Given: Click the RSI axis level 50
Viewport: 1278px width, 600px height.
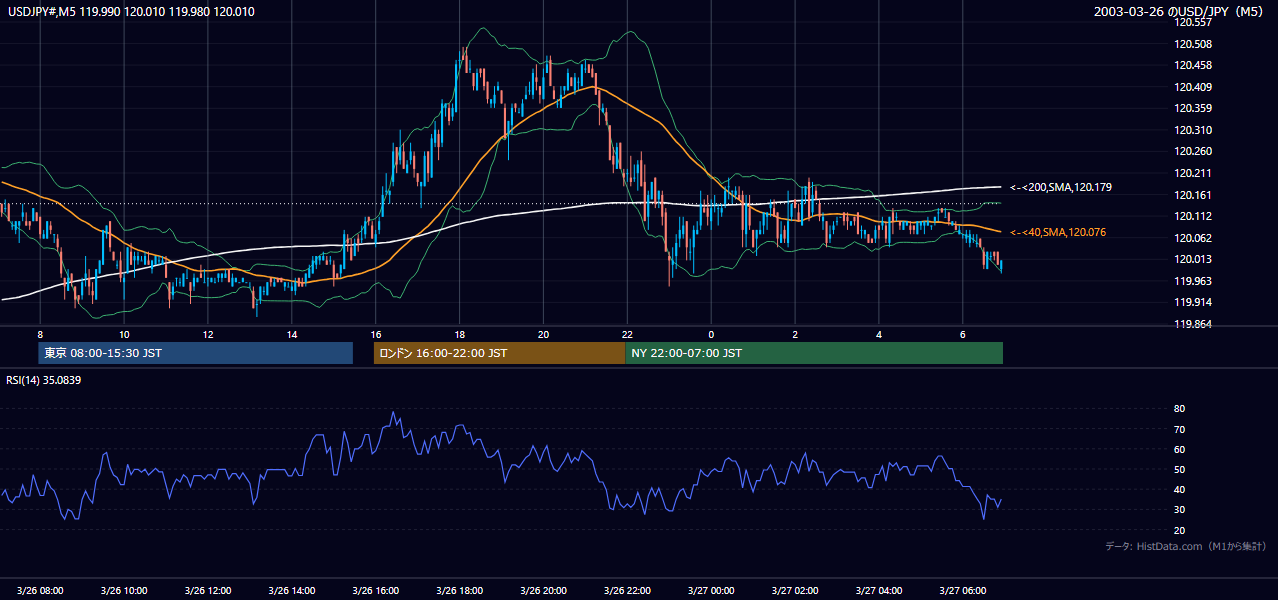Looking at the screenshot, I should (1179, 469).
